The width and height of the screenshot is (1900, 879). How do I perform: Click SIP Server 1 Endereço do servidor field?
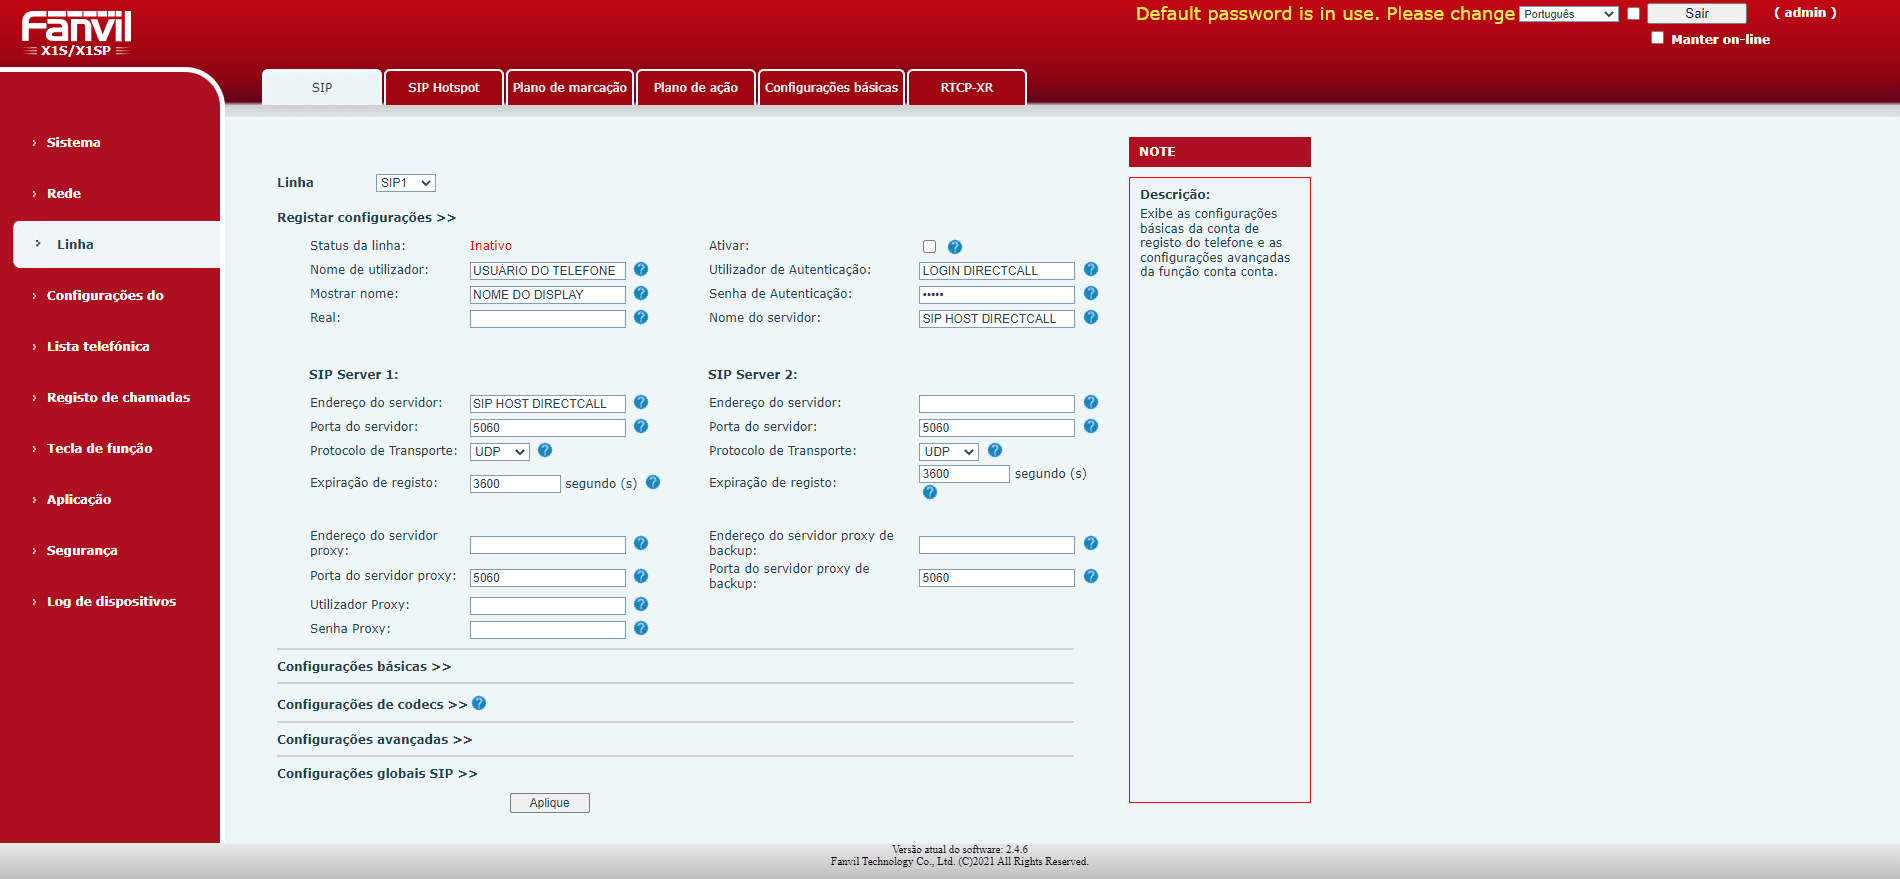[x=548, y=404]
